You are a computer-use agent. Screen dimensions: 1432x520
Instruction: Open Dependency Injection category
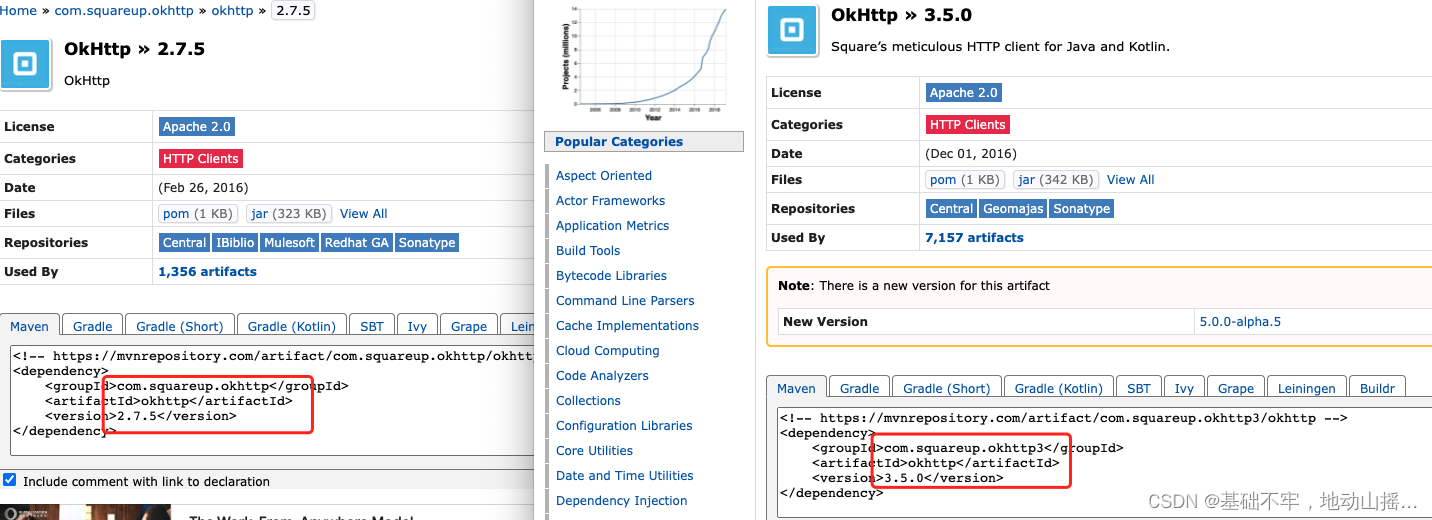(622, 500)
